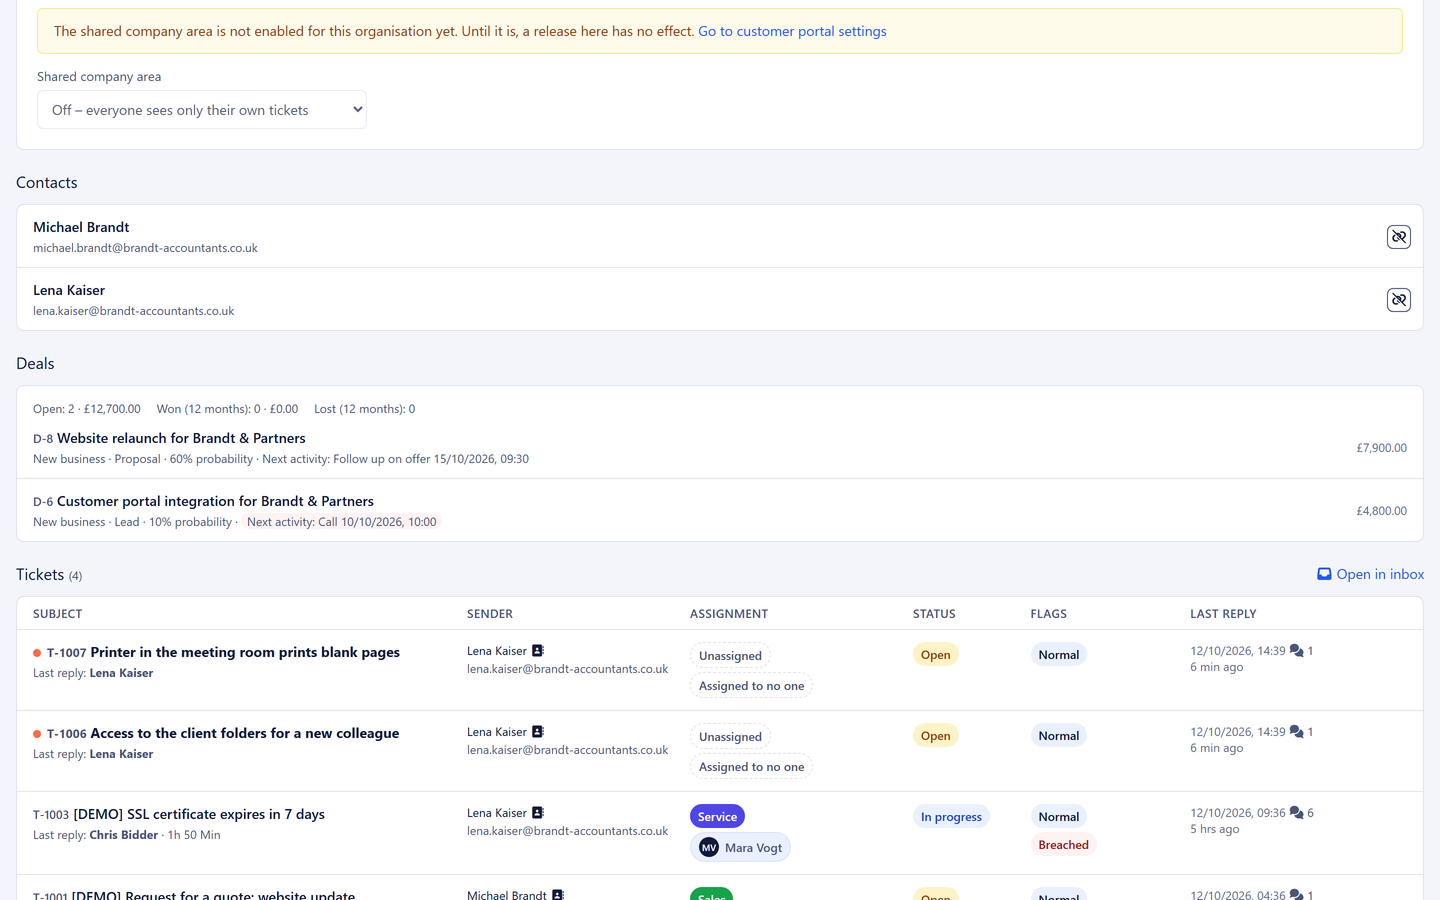Screen dimensions: 1440x900
Task: Click Lena Kaiser contact name
Action: pyautogui.click(x=69, y=290)
